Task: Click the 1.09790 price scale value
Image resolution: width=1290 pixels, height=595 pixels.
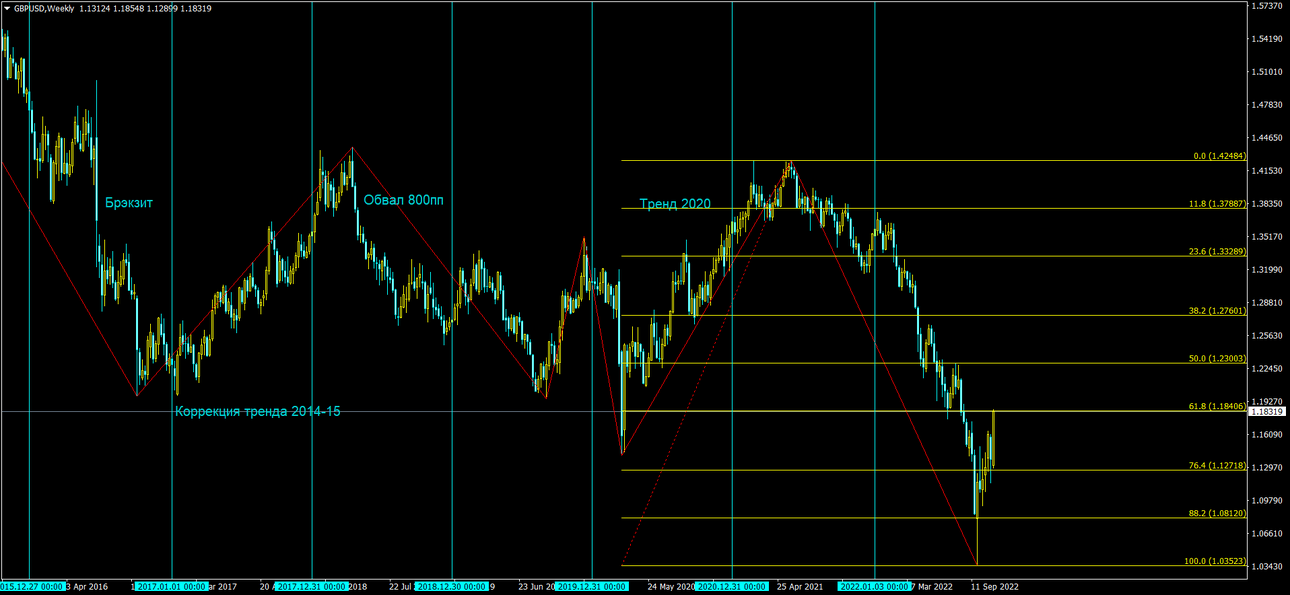Action: click(1267, 501)
